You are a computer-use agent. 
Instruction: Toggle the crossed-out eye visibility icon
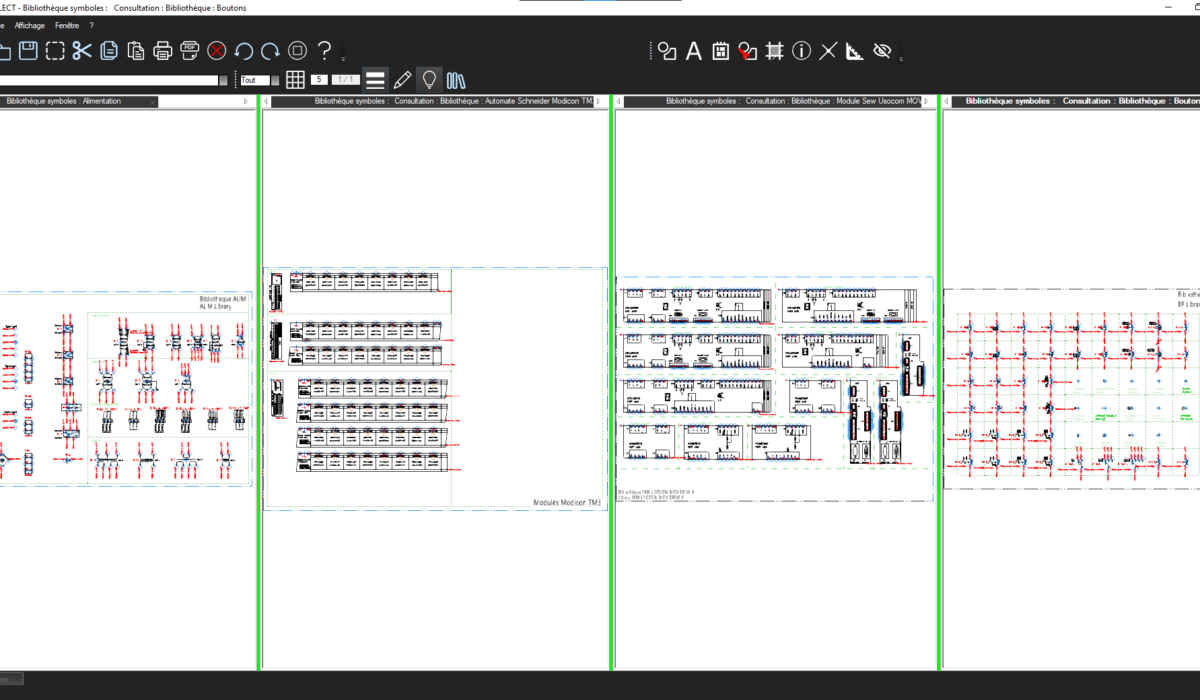click(881, 51)
